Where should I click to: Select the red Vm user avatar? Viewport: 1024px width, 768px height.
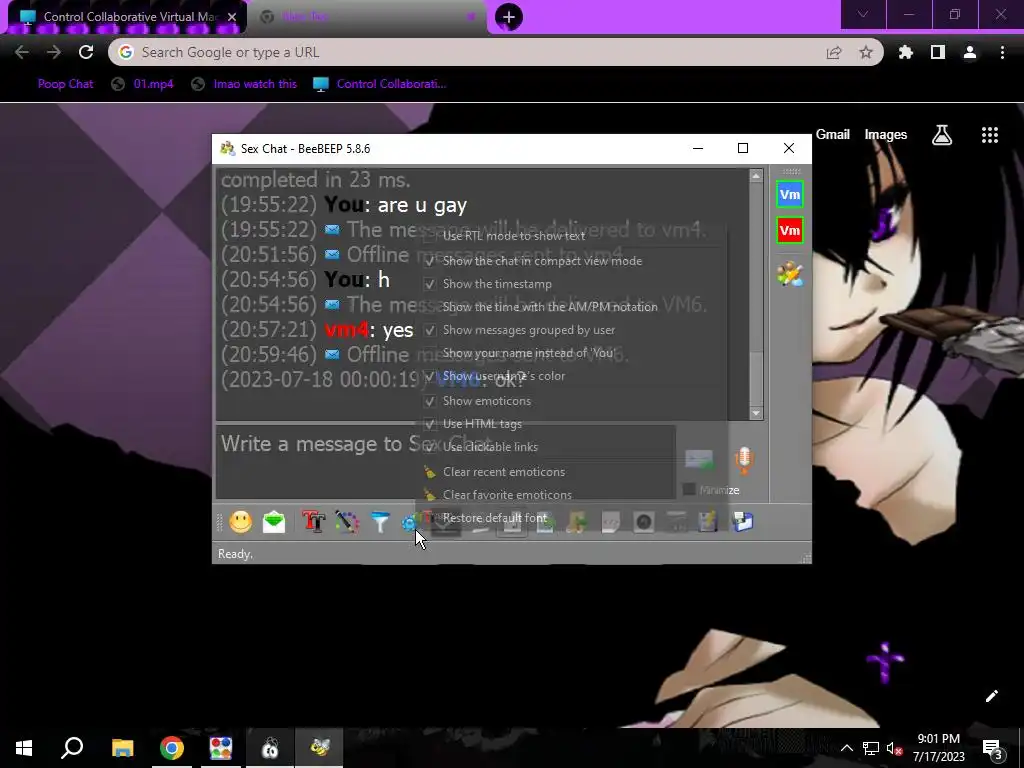(790, 231)
